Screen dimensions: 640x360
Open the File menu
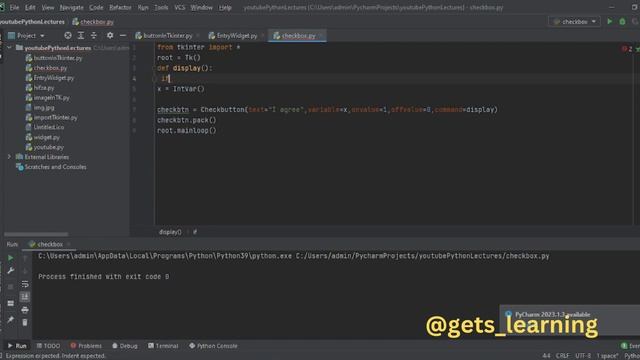[14, 7]
